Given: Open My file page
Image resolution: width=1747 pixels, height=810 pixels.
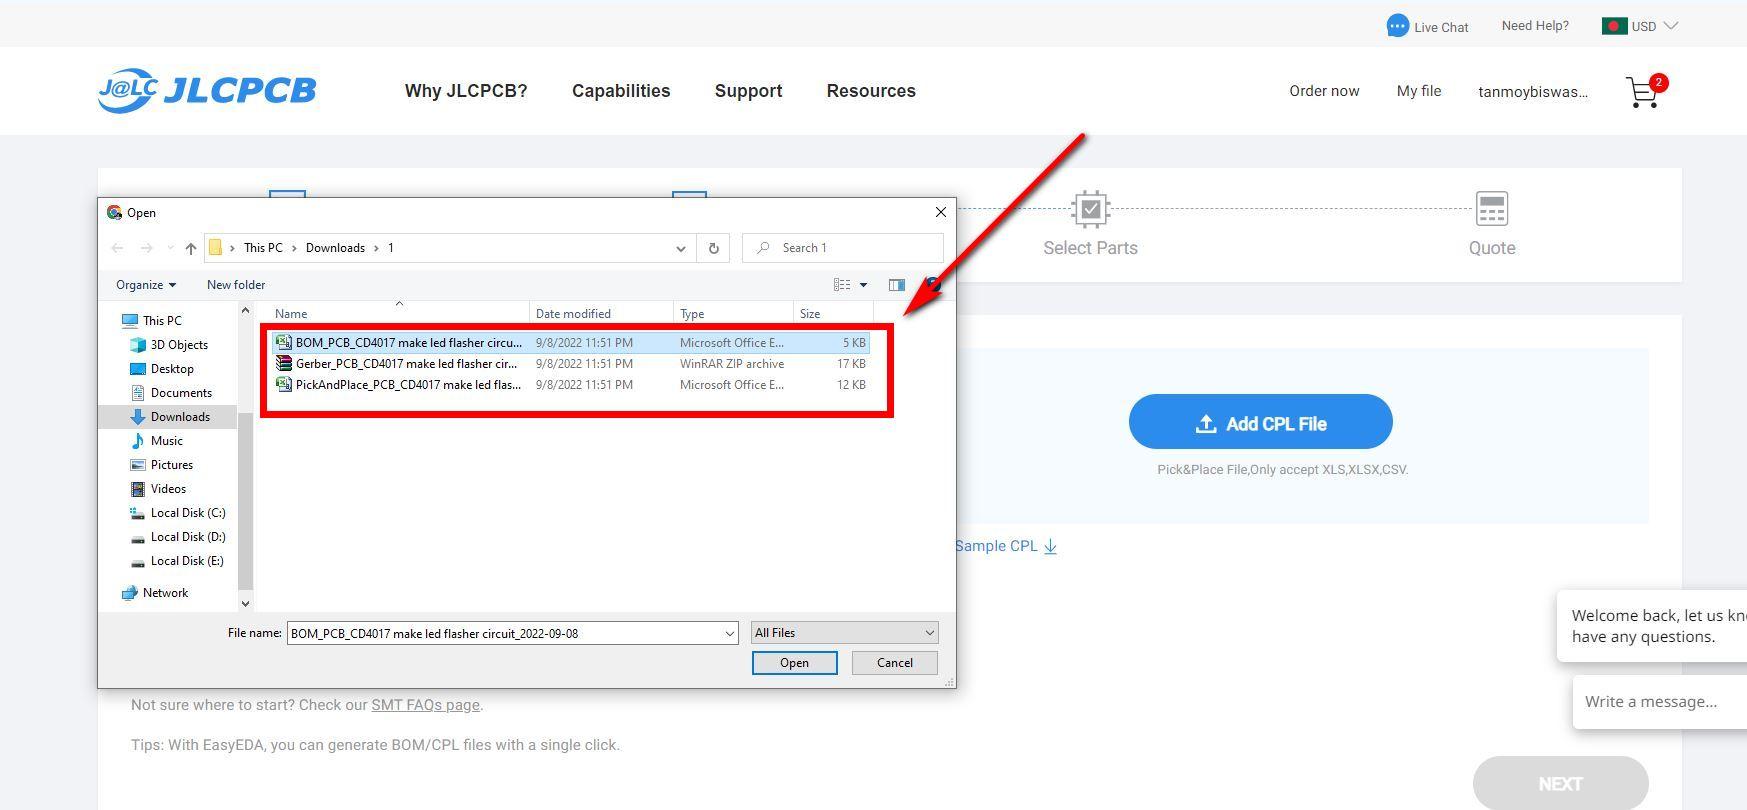Looking at the screenshot, I should 1419,91.
